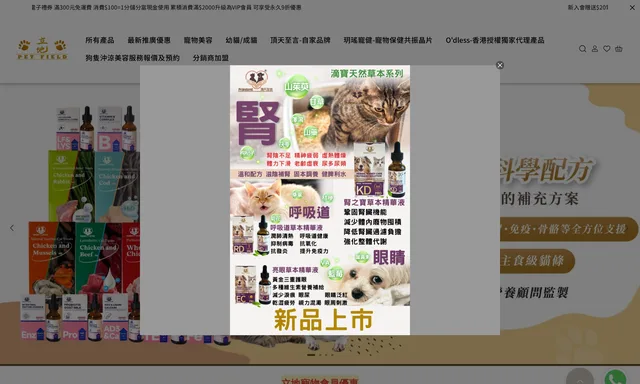Image resolution: width=640 pixels, height=384 pixels.
Task: Open the 分銷商加盟 menu item
Action: pos(211,58)
